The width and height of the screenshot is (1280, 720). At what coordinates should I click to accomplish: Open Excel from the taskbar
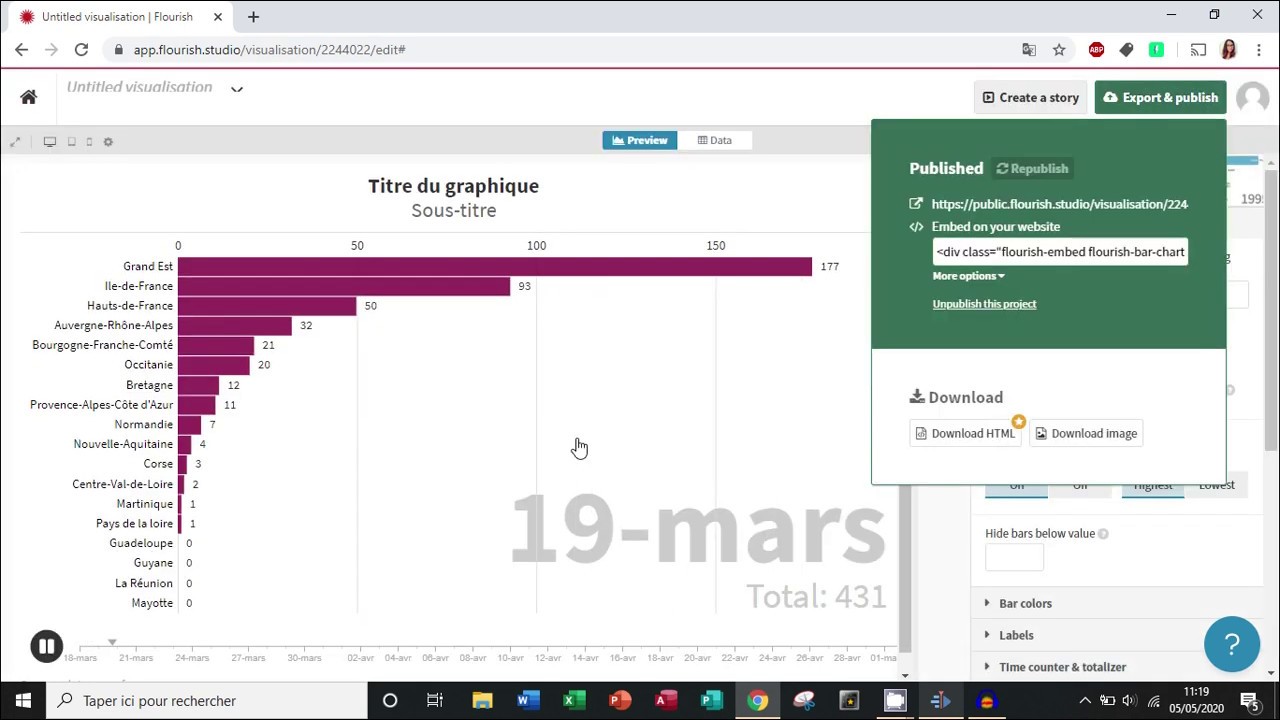pos(573,700)
